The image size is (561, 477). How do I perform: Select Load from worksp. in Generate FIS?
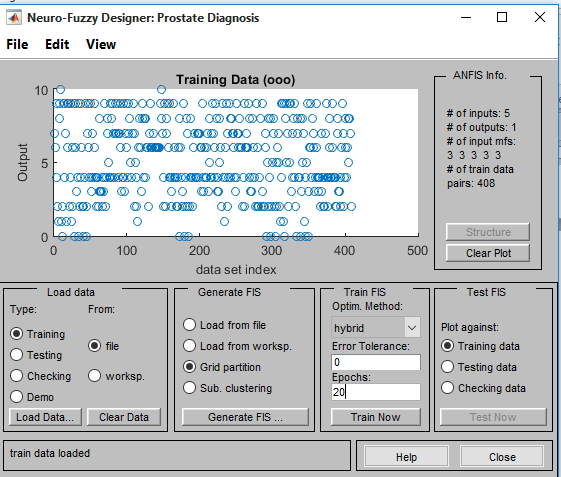click(189, 346)
